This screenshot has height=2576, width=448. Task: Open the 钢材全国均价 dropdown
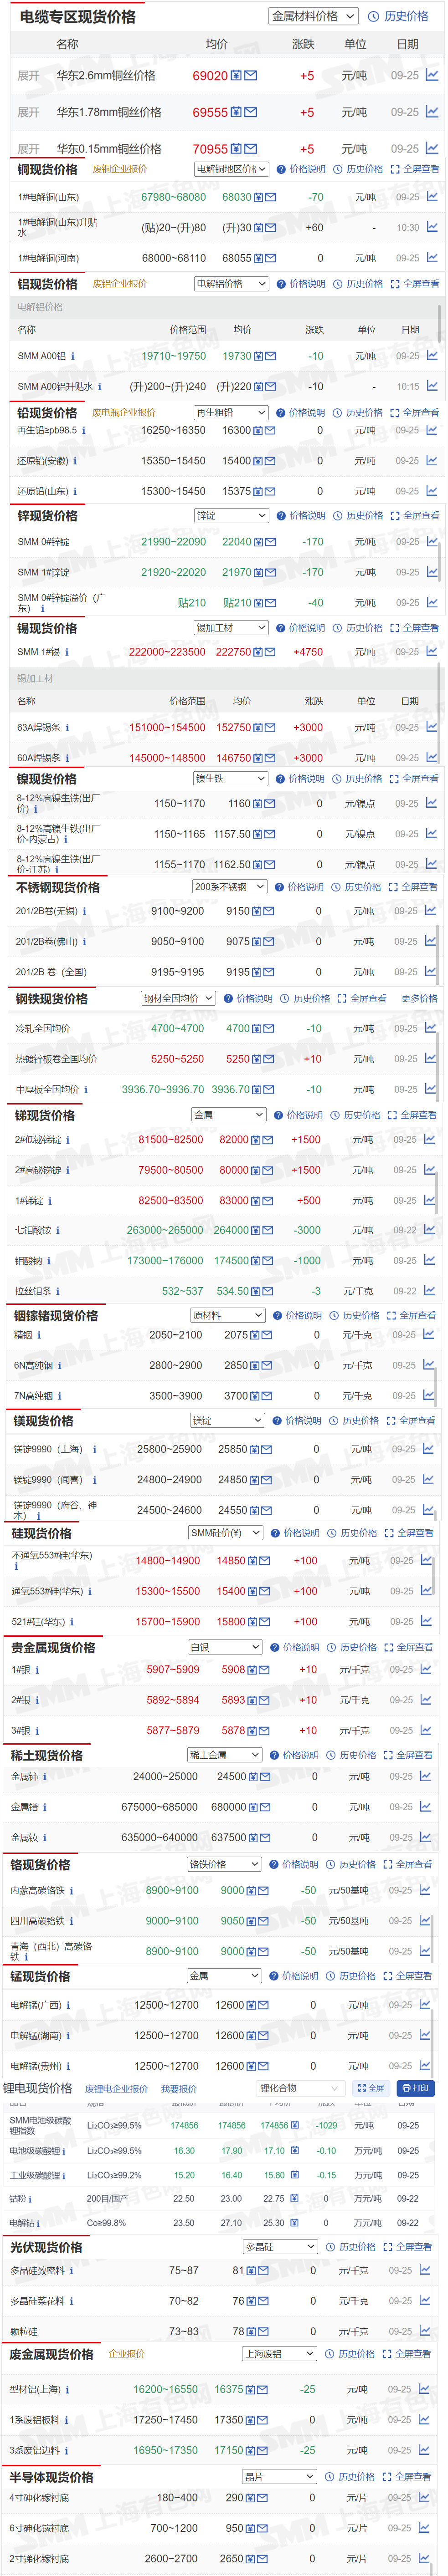(x=178, y=998)
